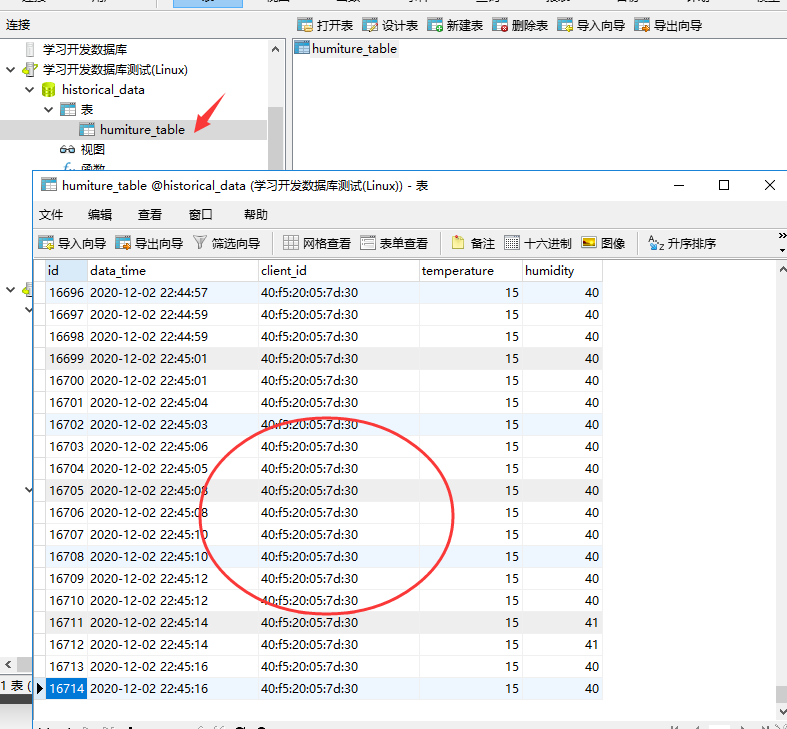This screenshot has width=787, height=729.
Task: Click row selector of row 16714
Action: [40, 688]
